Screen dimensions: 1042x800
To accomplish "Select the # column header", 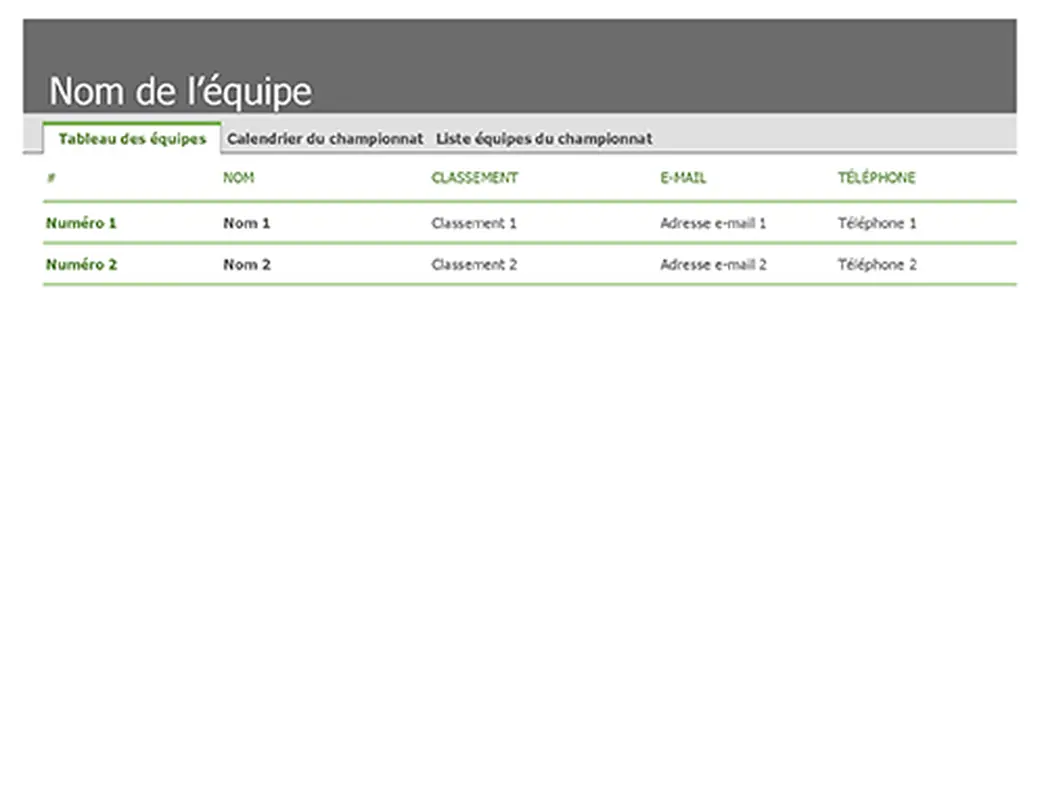I will coord(47,178).
